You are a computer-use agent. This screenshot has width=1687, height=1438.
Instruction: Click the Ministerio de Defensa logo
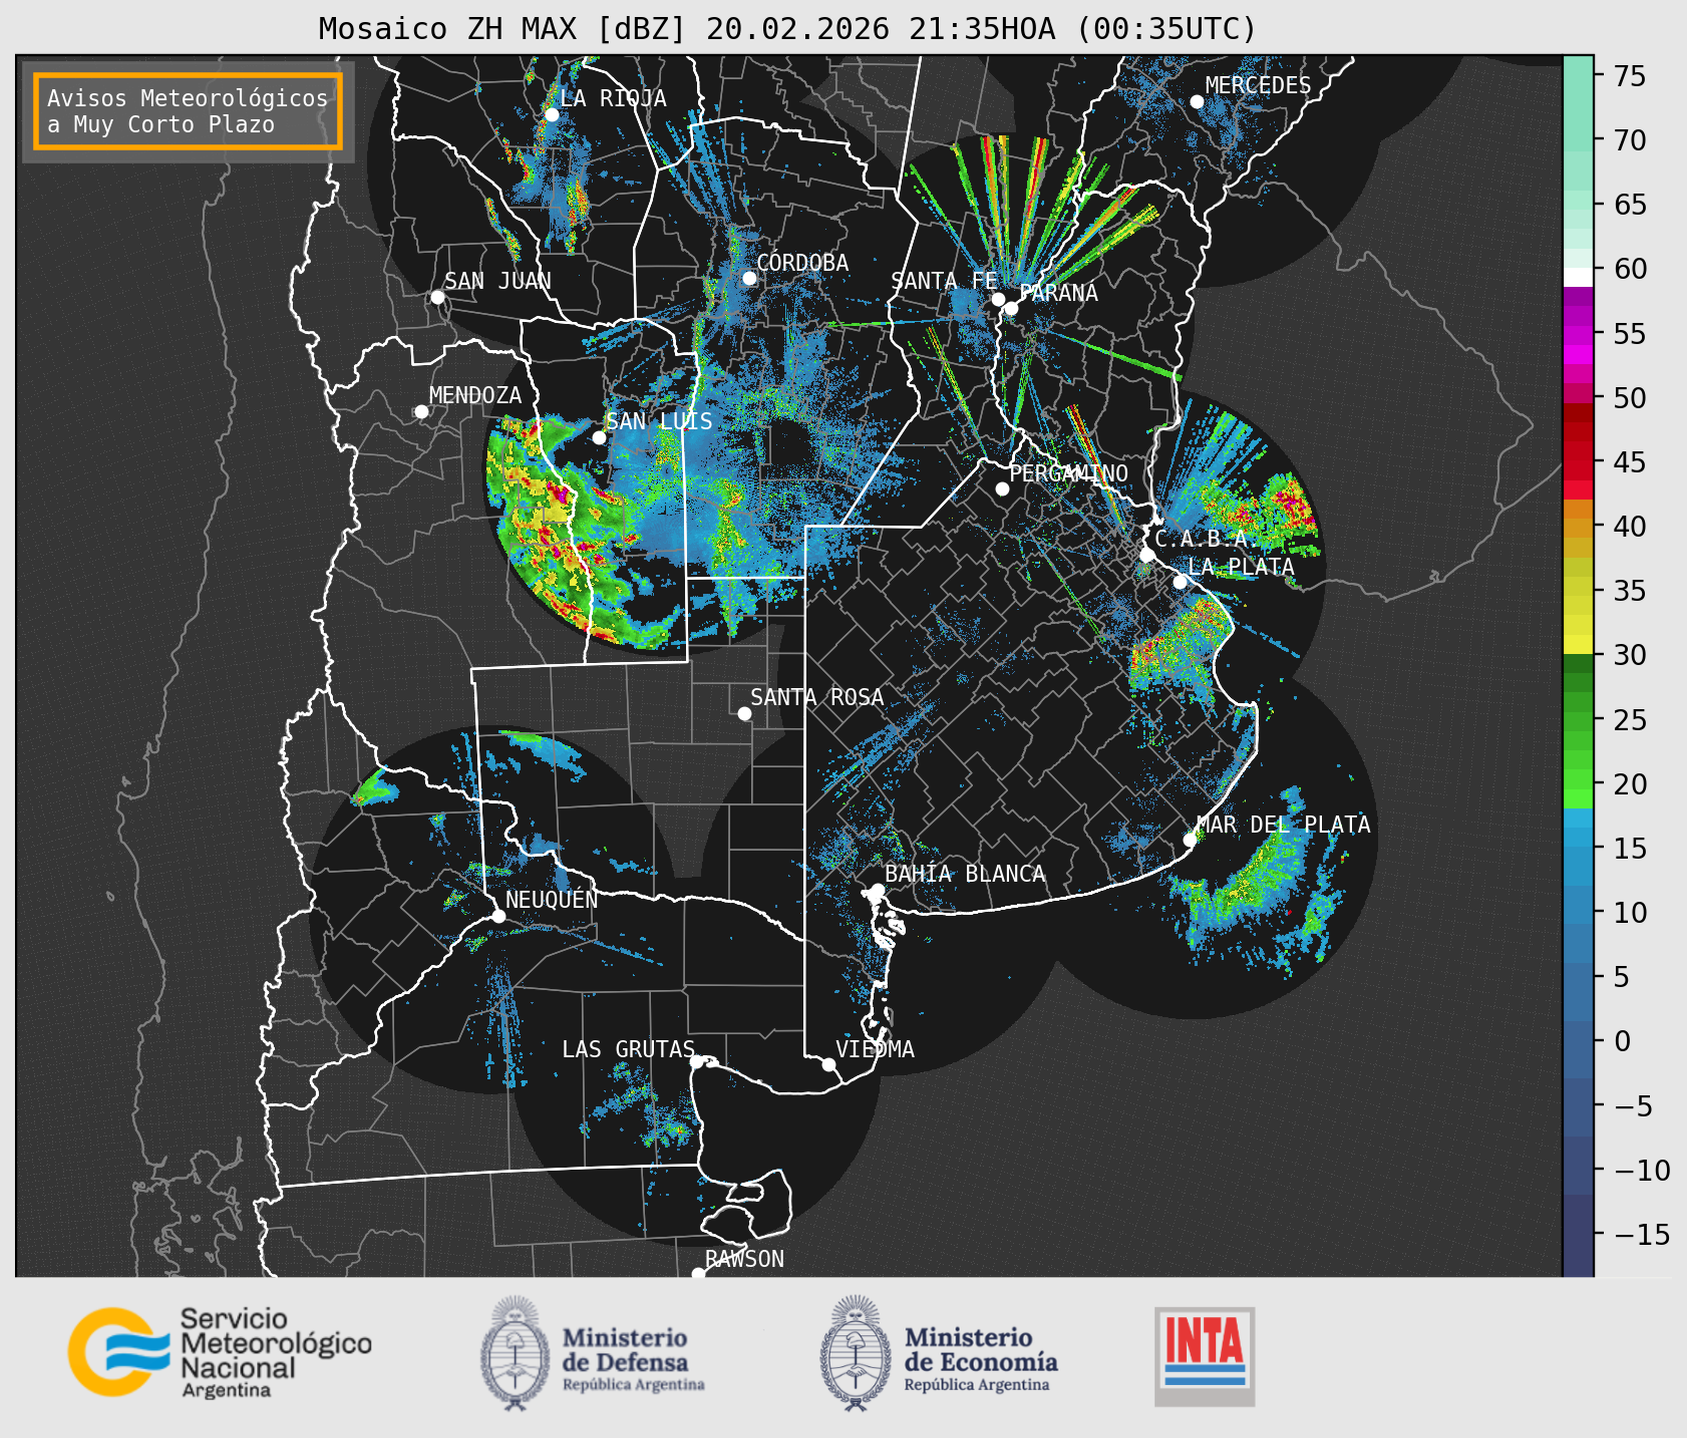[594, 1353]
